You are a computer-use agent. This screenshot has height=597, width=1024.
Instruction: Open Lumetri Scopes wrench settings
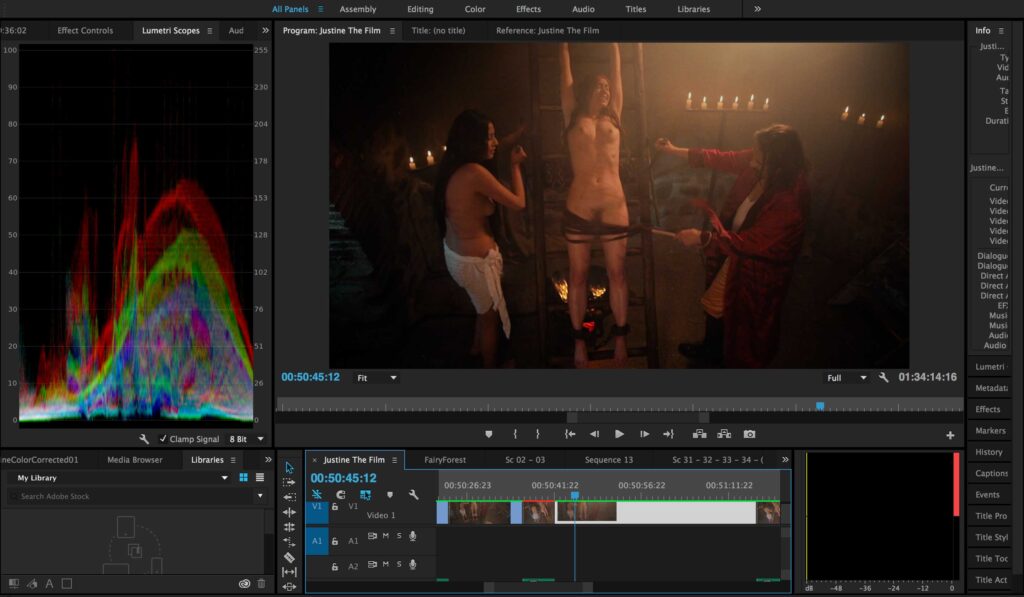coord(144,439)
